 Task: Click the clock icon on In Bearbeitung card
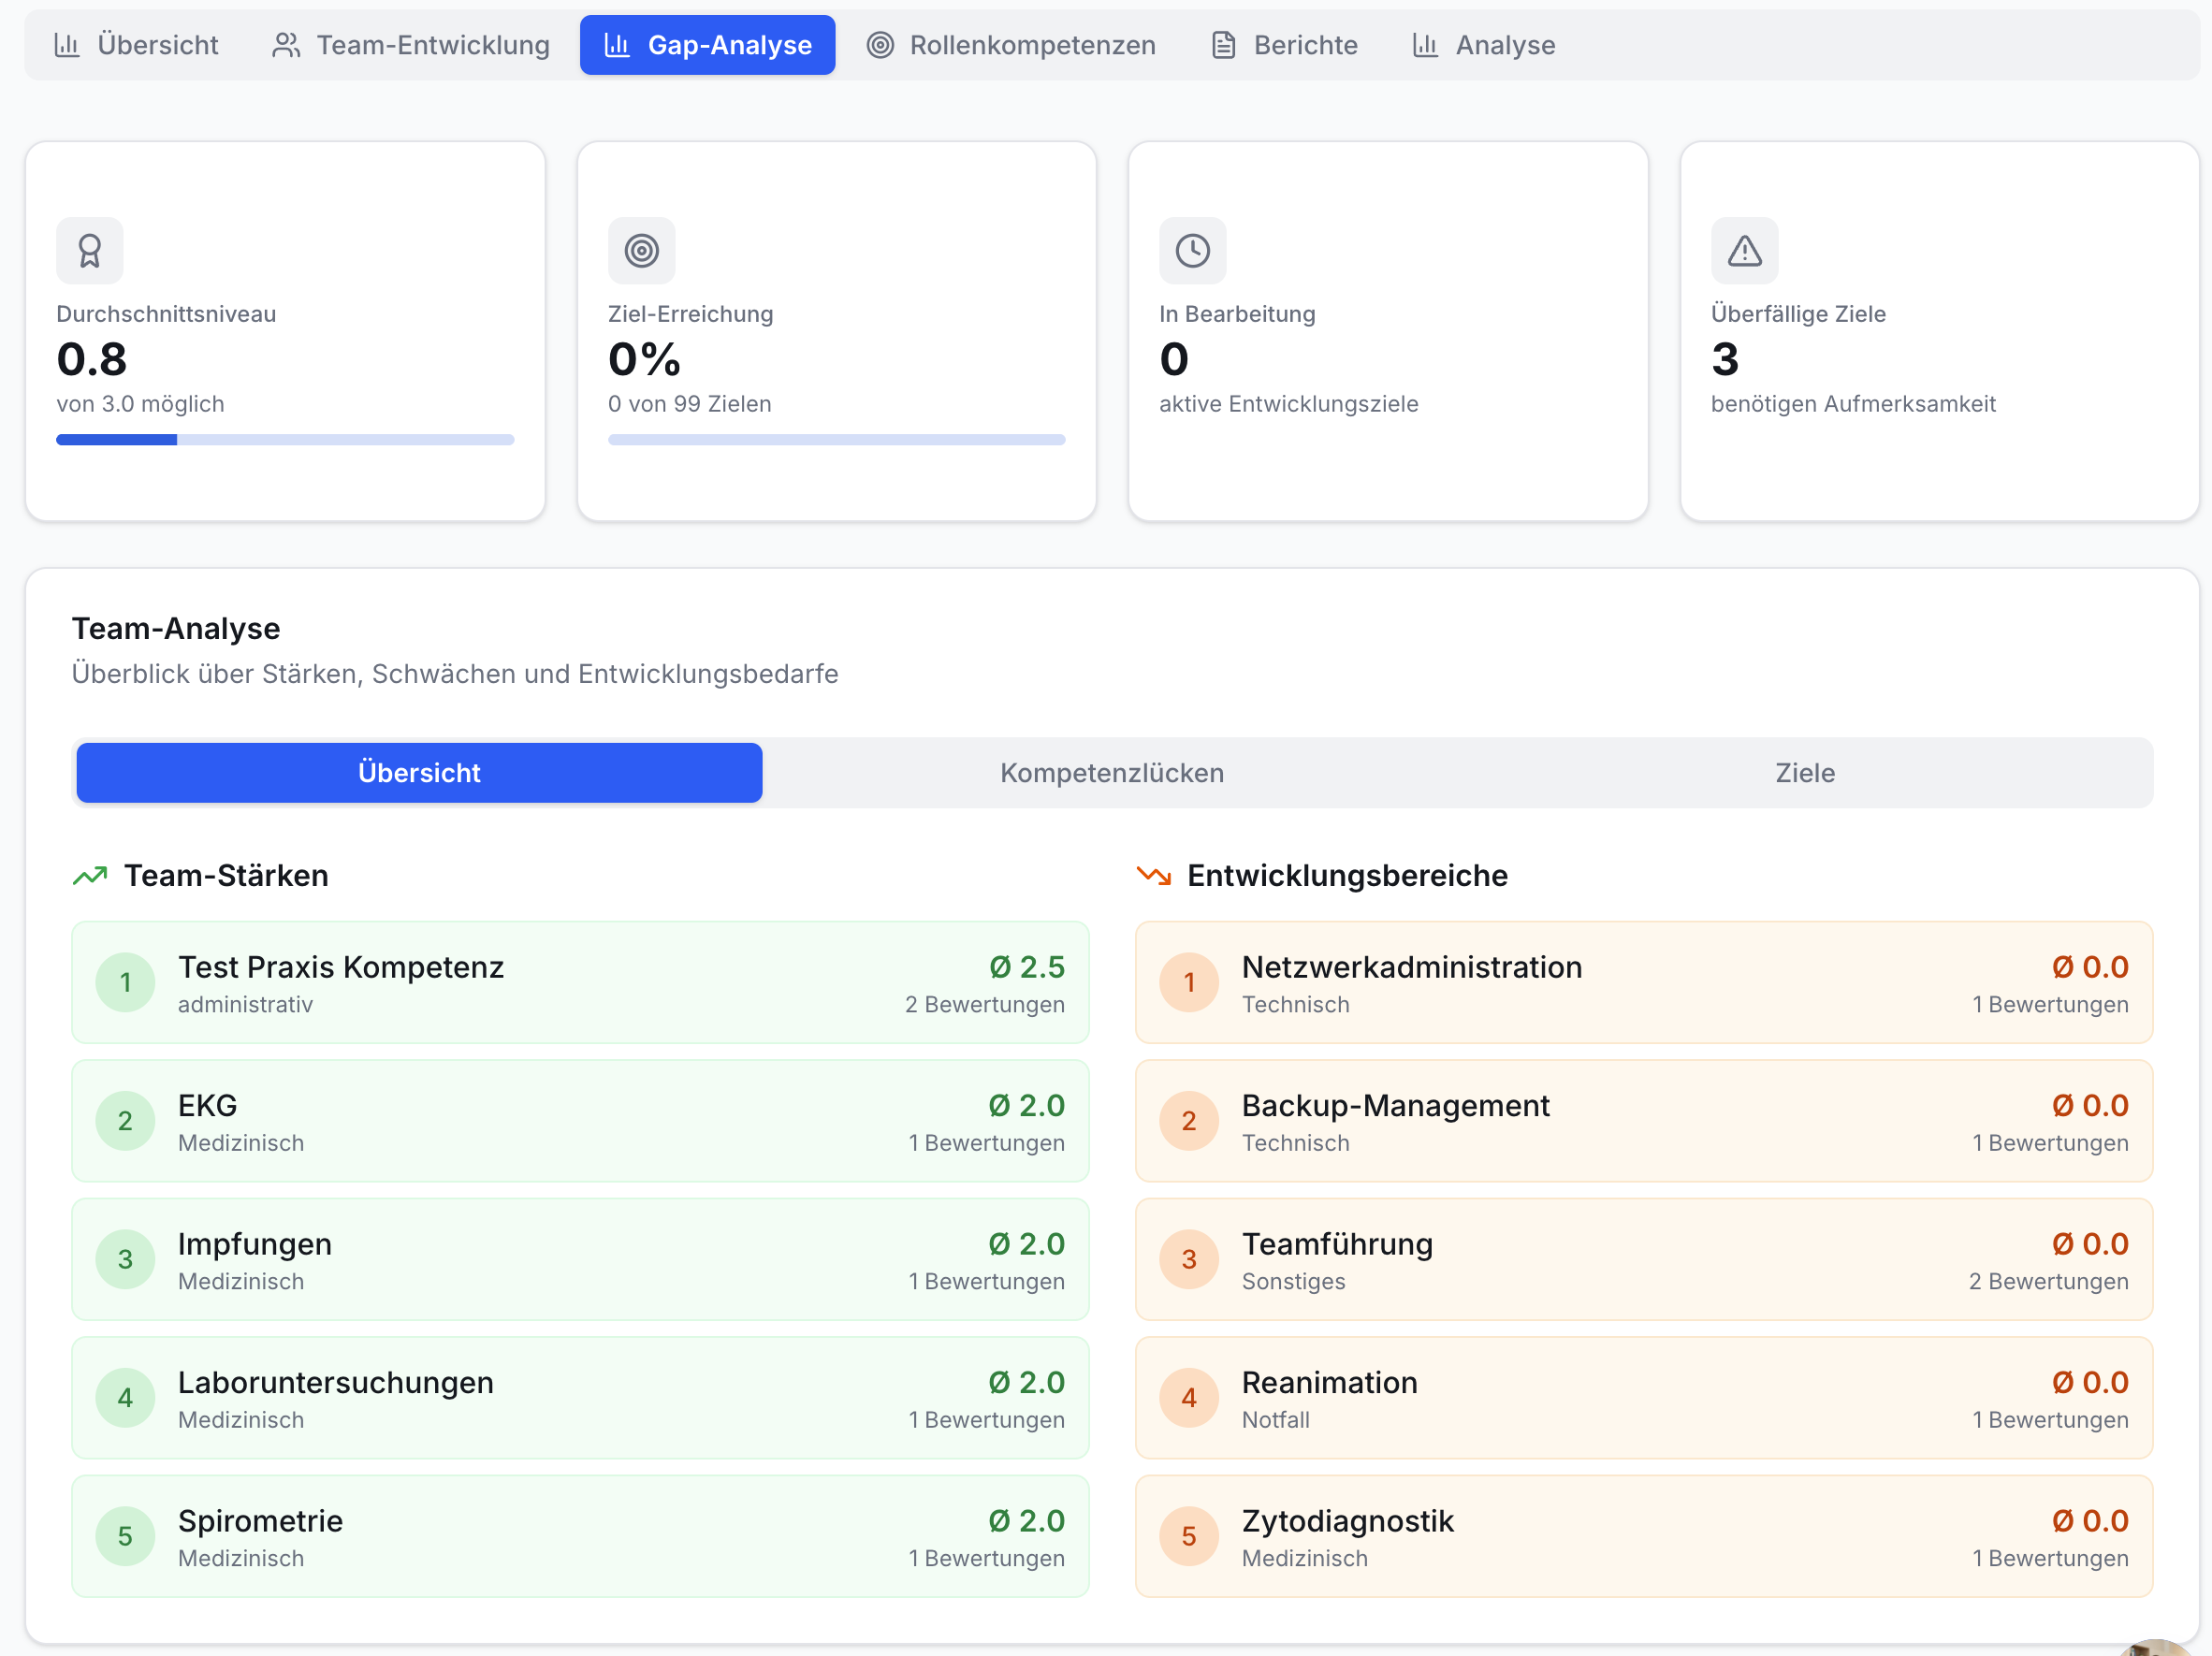[1192, 250]
